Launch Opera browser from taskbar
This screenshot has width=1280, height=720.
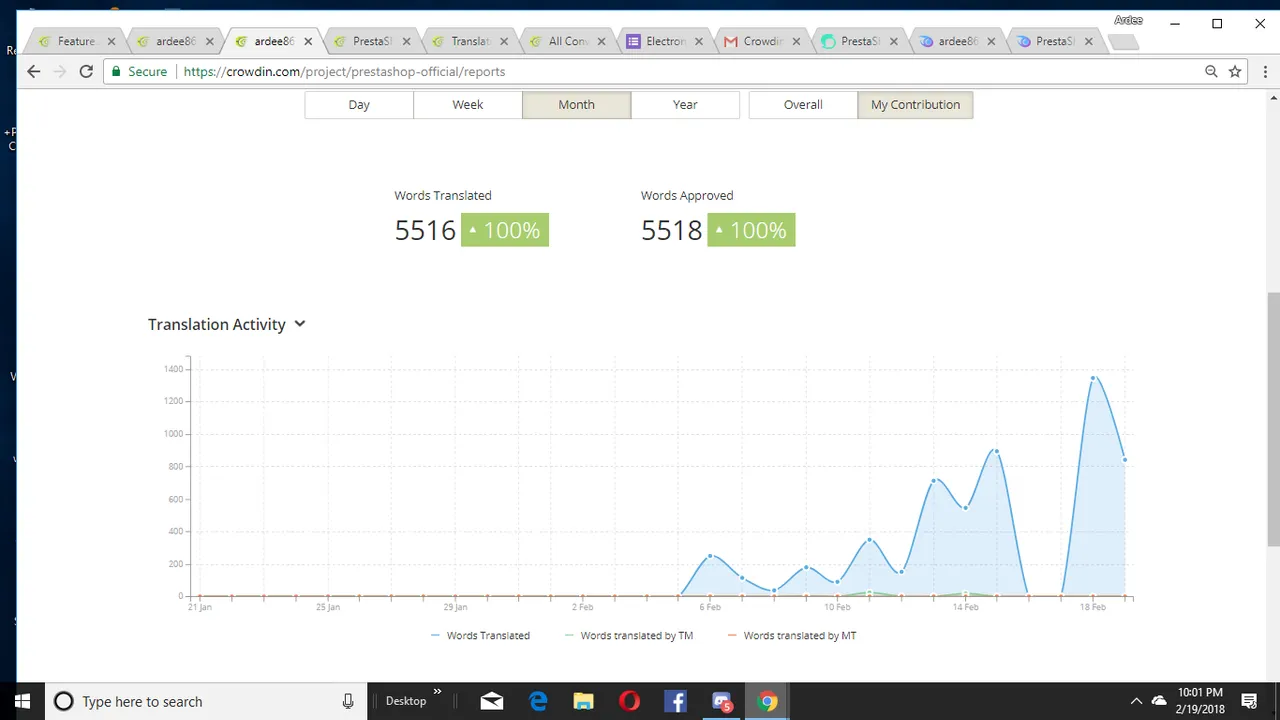point(629,701)
